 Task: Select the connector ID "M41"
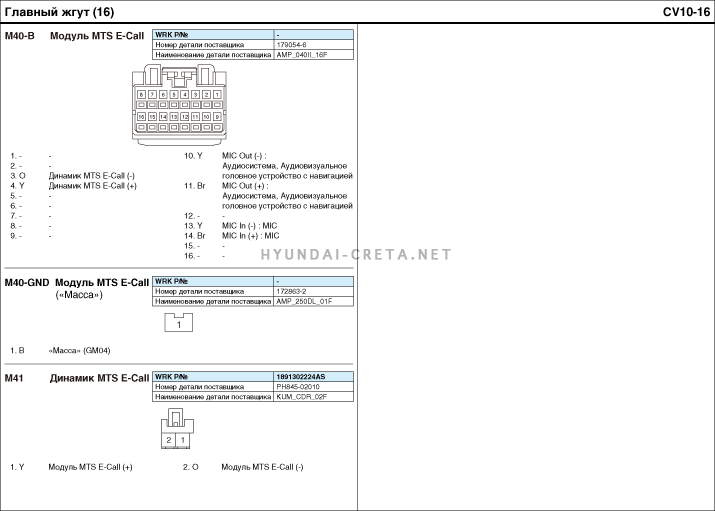[x=14, y=378]
